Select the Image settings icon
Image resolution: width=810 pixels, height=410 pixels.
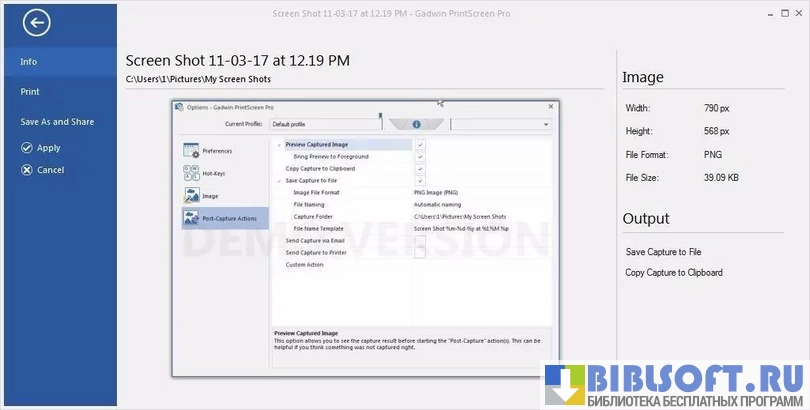point(191,196)
